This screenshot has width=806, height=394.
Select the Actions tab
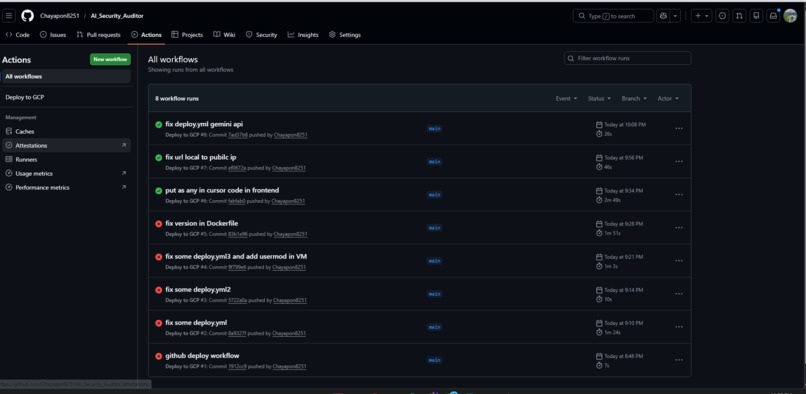point(146,35)
